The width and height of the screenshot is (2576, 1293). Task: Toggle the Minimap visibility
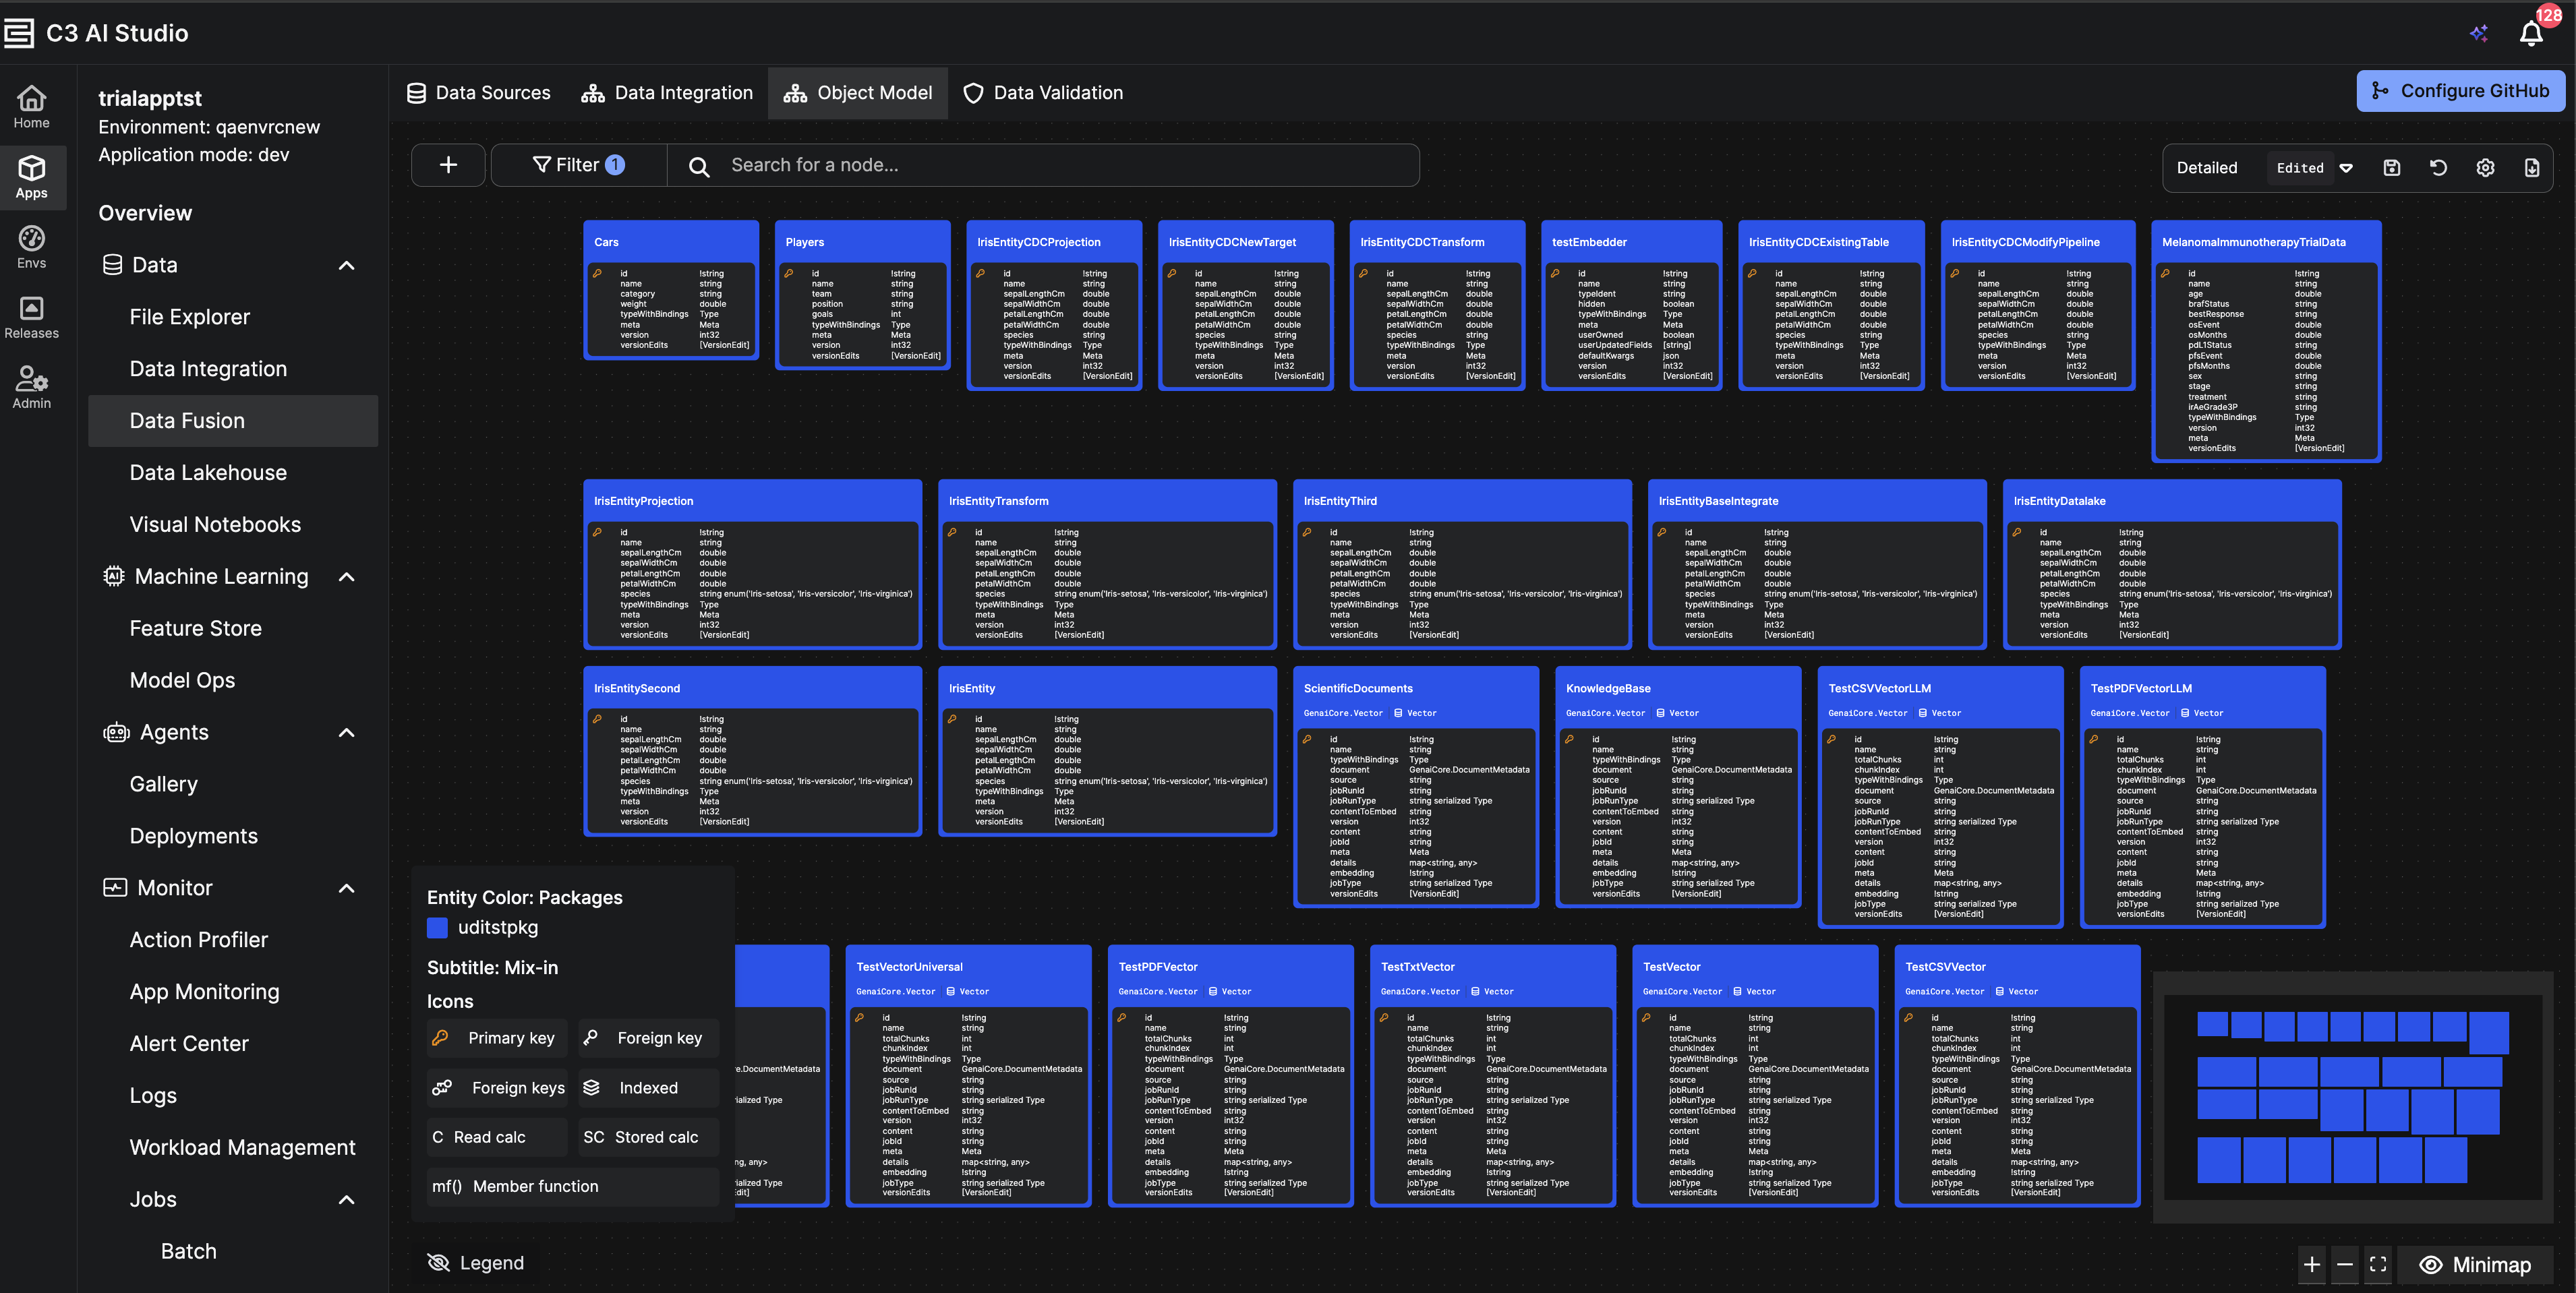coord(2475,1264)
